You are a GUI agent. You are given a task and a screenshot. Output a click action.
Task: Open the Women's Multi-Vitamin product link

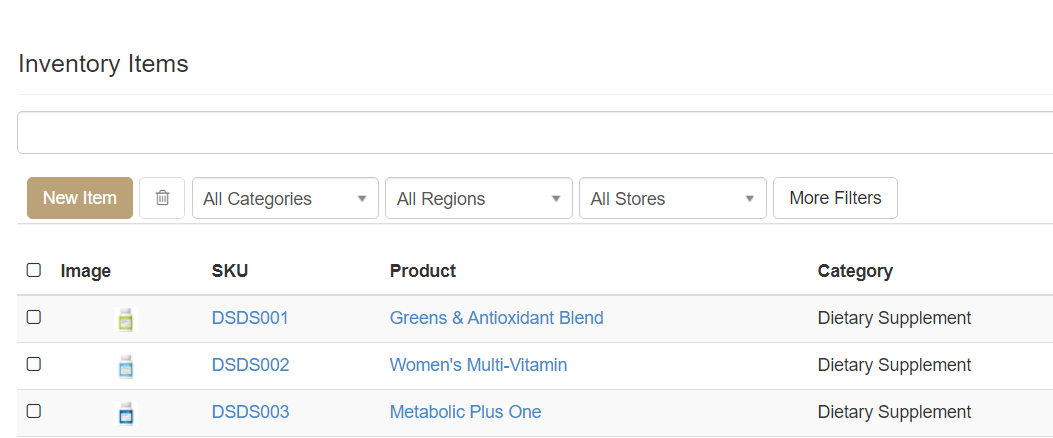[x=478, y=365]
